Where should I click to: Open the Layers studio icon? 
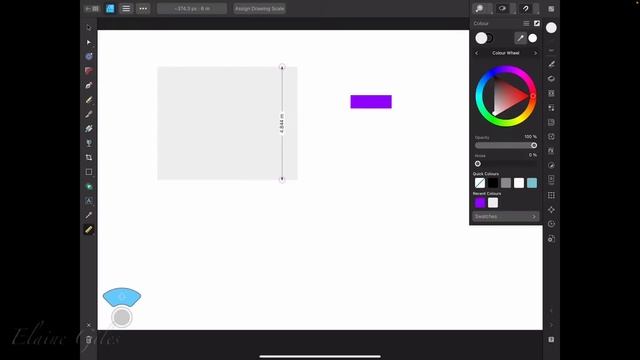coord(551,79)
